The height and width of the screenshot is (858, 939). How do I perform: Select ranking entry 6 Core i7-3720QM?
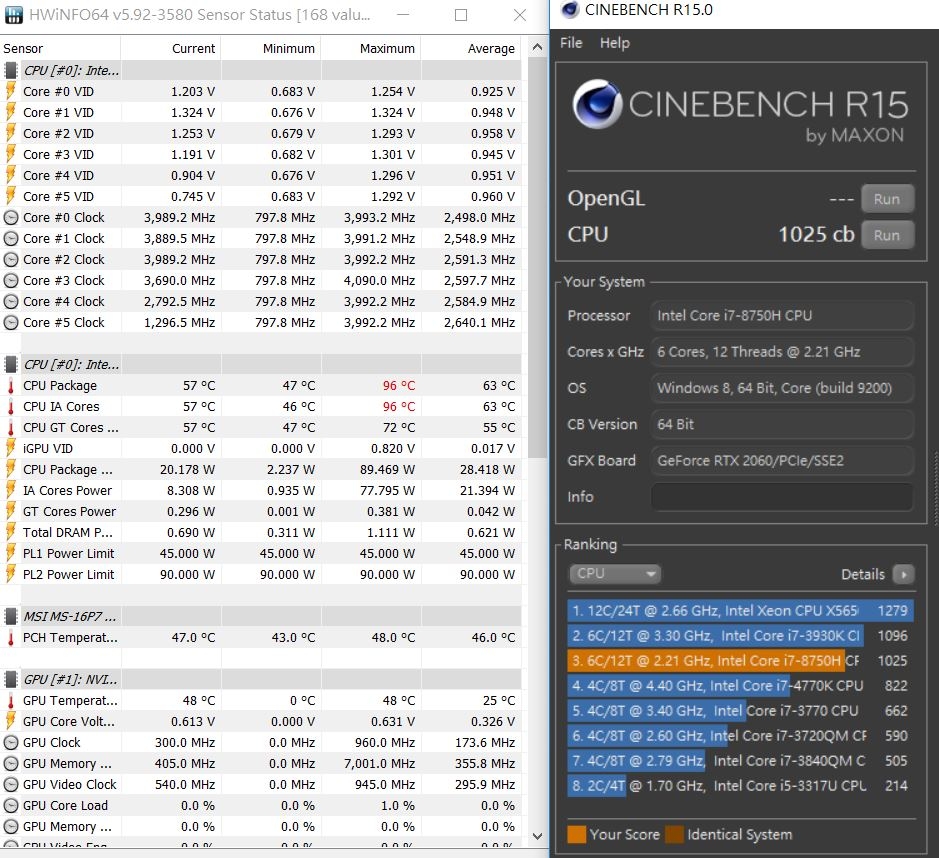coord(740,736)
